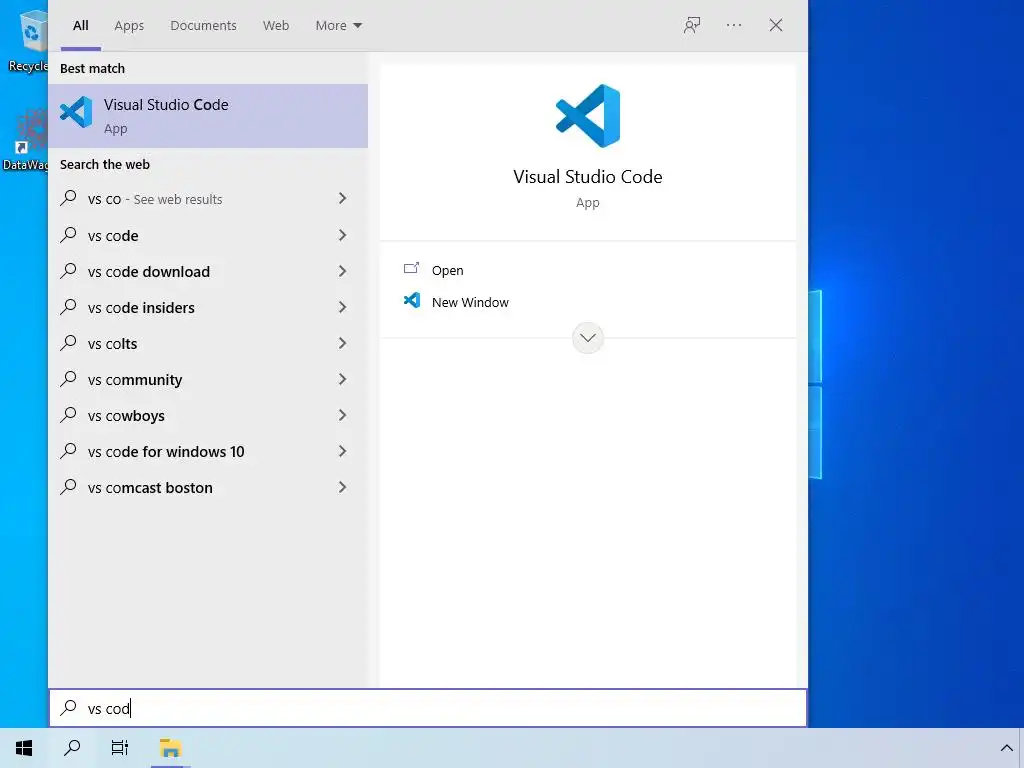Click Open for Visual Studio Code
This screenshot has height=768, width=1024.
click(x=447, y=270)
